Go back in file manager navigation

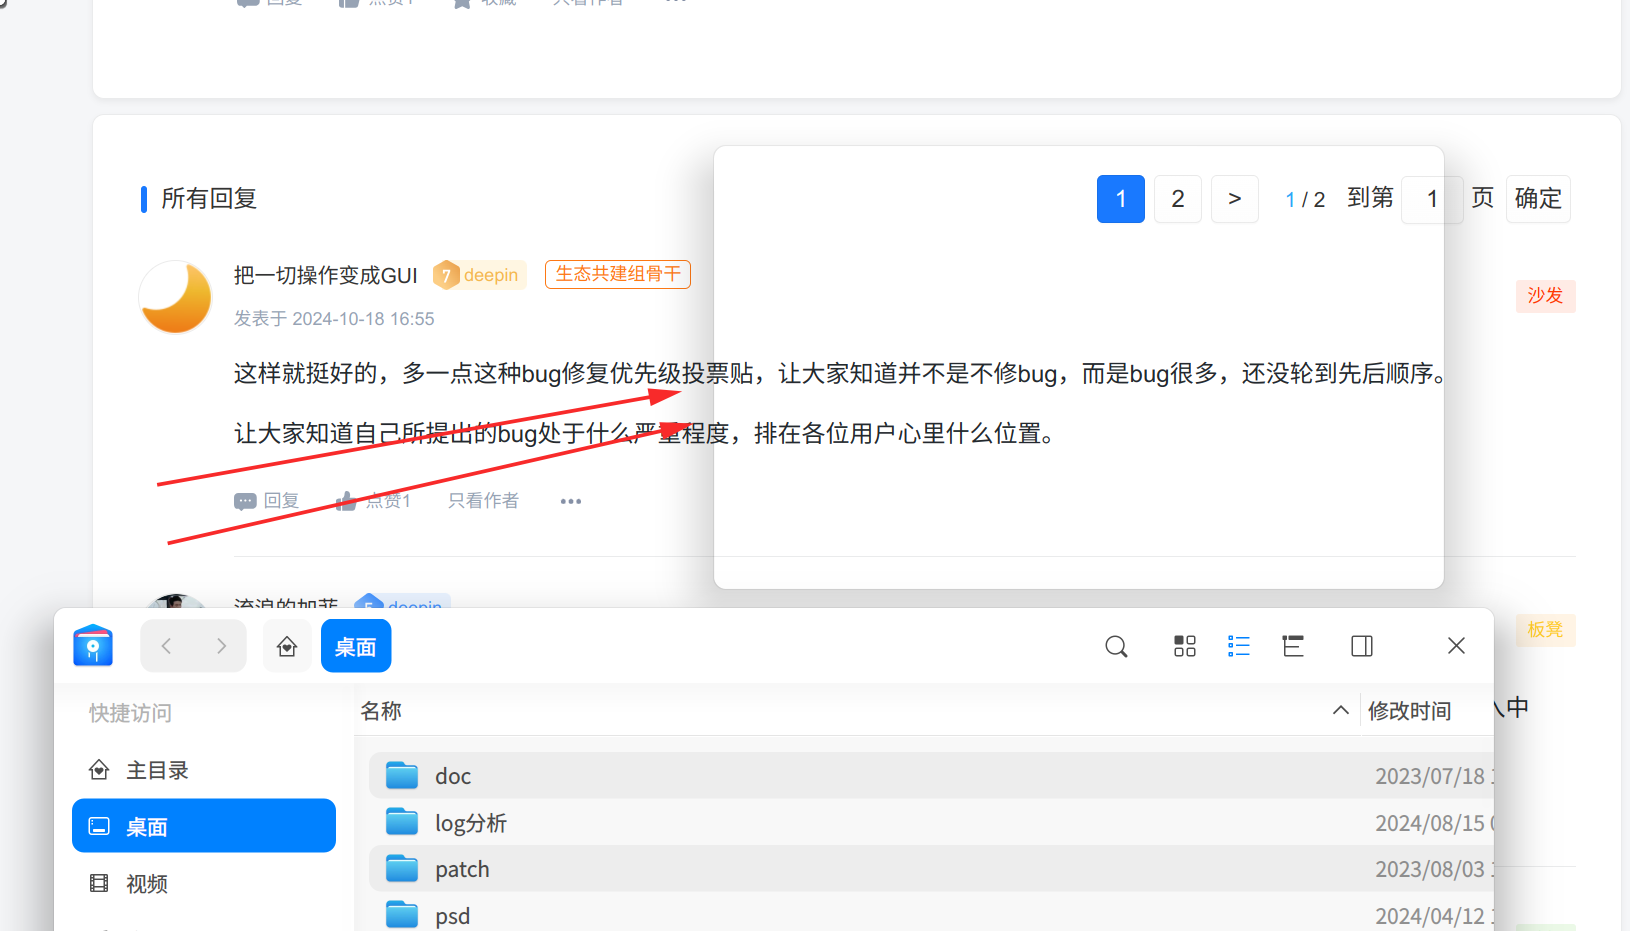point(167,646)
